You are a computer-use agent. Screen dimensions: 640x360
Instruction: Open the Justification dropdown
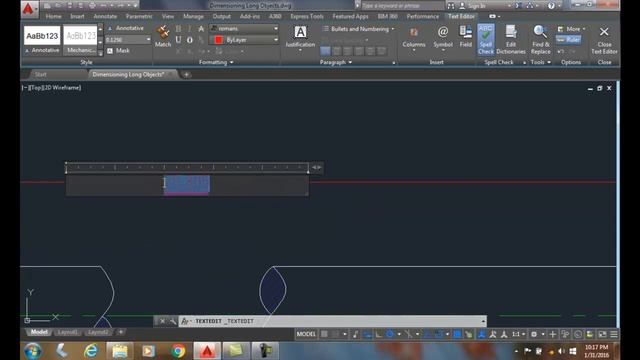coord(300,38)
